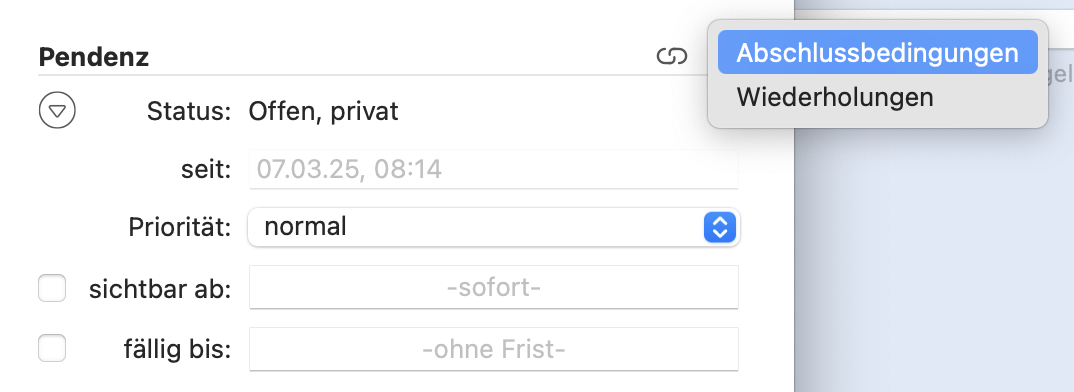Click the Pendenz section heading
This screenshot has width=1074, height=392.
94,57
